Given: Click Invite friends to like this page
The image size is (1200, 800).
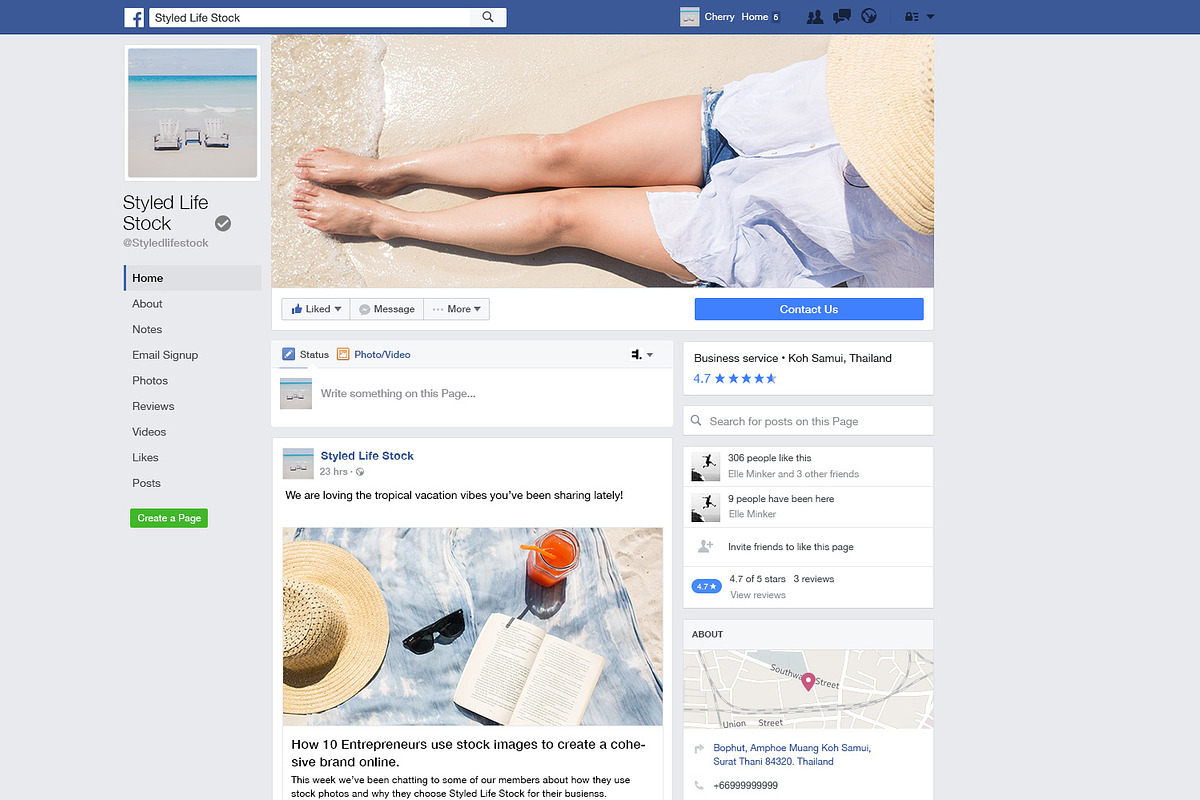Looking at the screenshot, I should (791, 547).
